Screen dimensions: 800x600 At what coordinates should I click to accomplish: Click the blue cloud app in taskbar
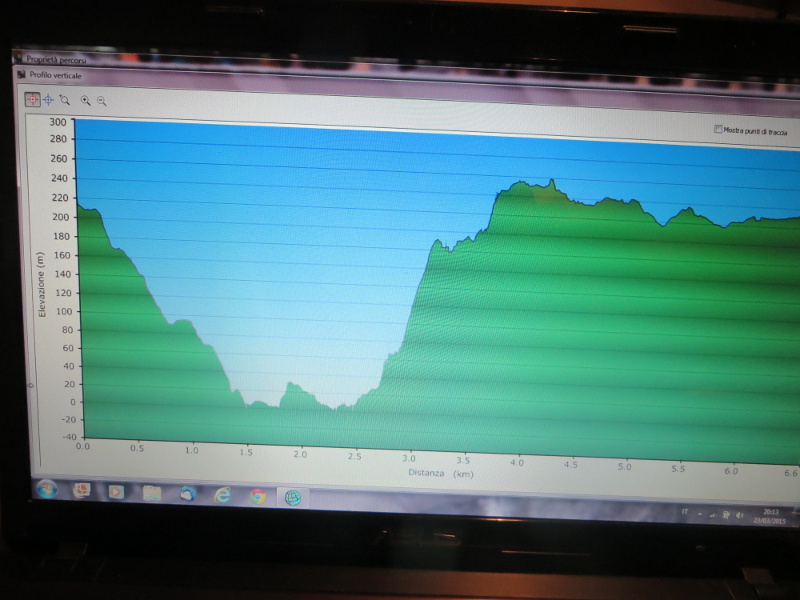(187, 494)
